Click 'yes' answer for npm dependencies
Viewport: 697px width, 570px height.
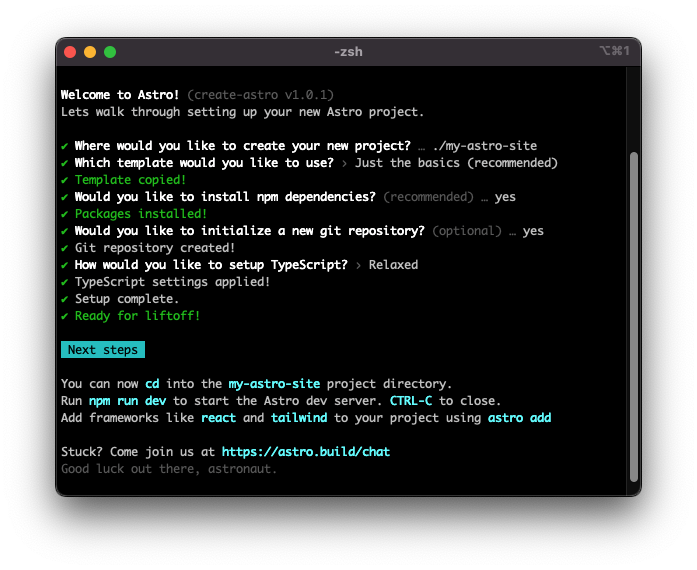[x=505, y=197]
